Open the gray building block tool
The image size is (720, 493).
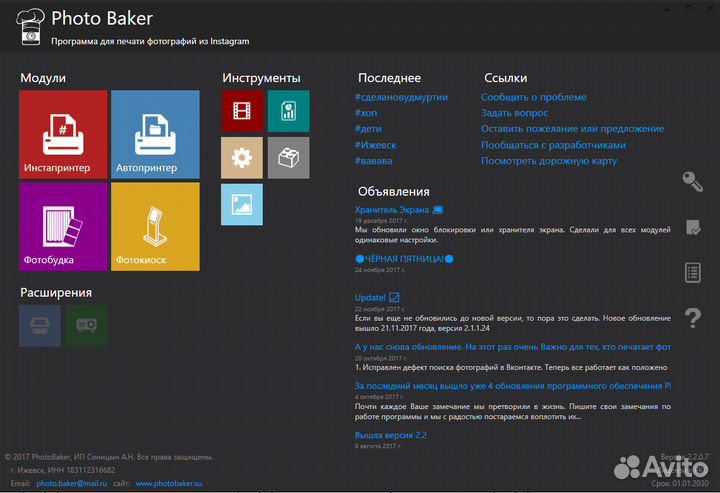point(288,157)
